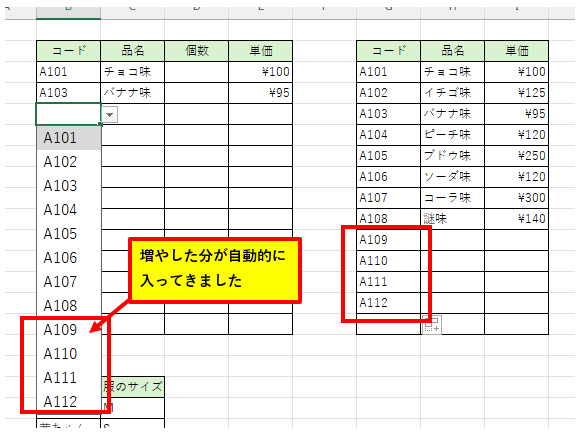Click the 謎味 product name cell
This screenshot has height=437, width=578.
tap(453, 219)
